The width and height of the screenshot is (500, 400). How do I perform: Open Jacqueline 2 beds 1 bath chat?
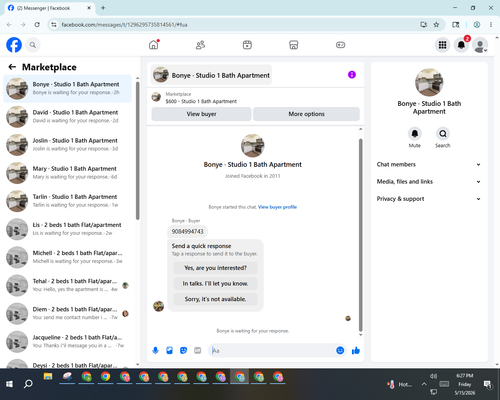[x=67, y=341]
